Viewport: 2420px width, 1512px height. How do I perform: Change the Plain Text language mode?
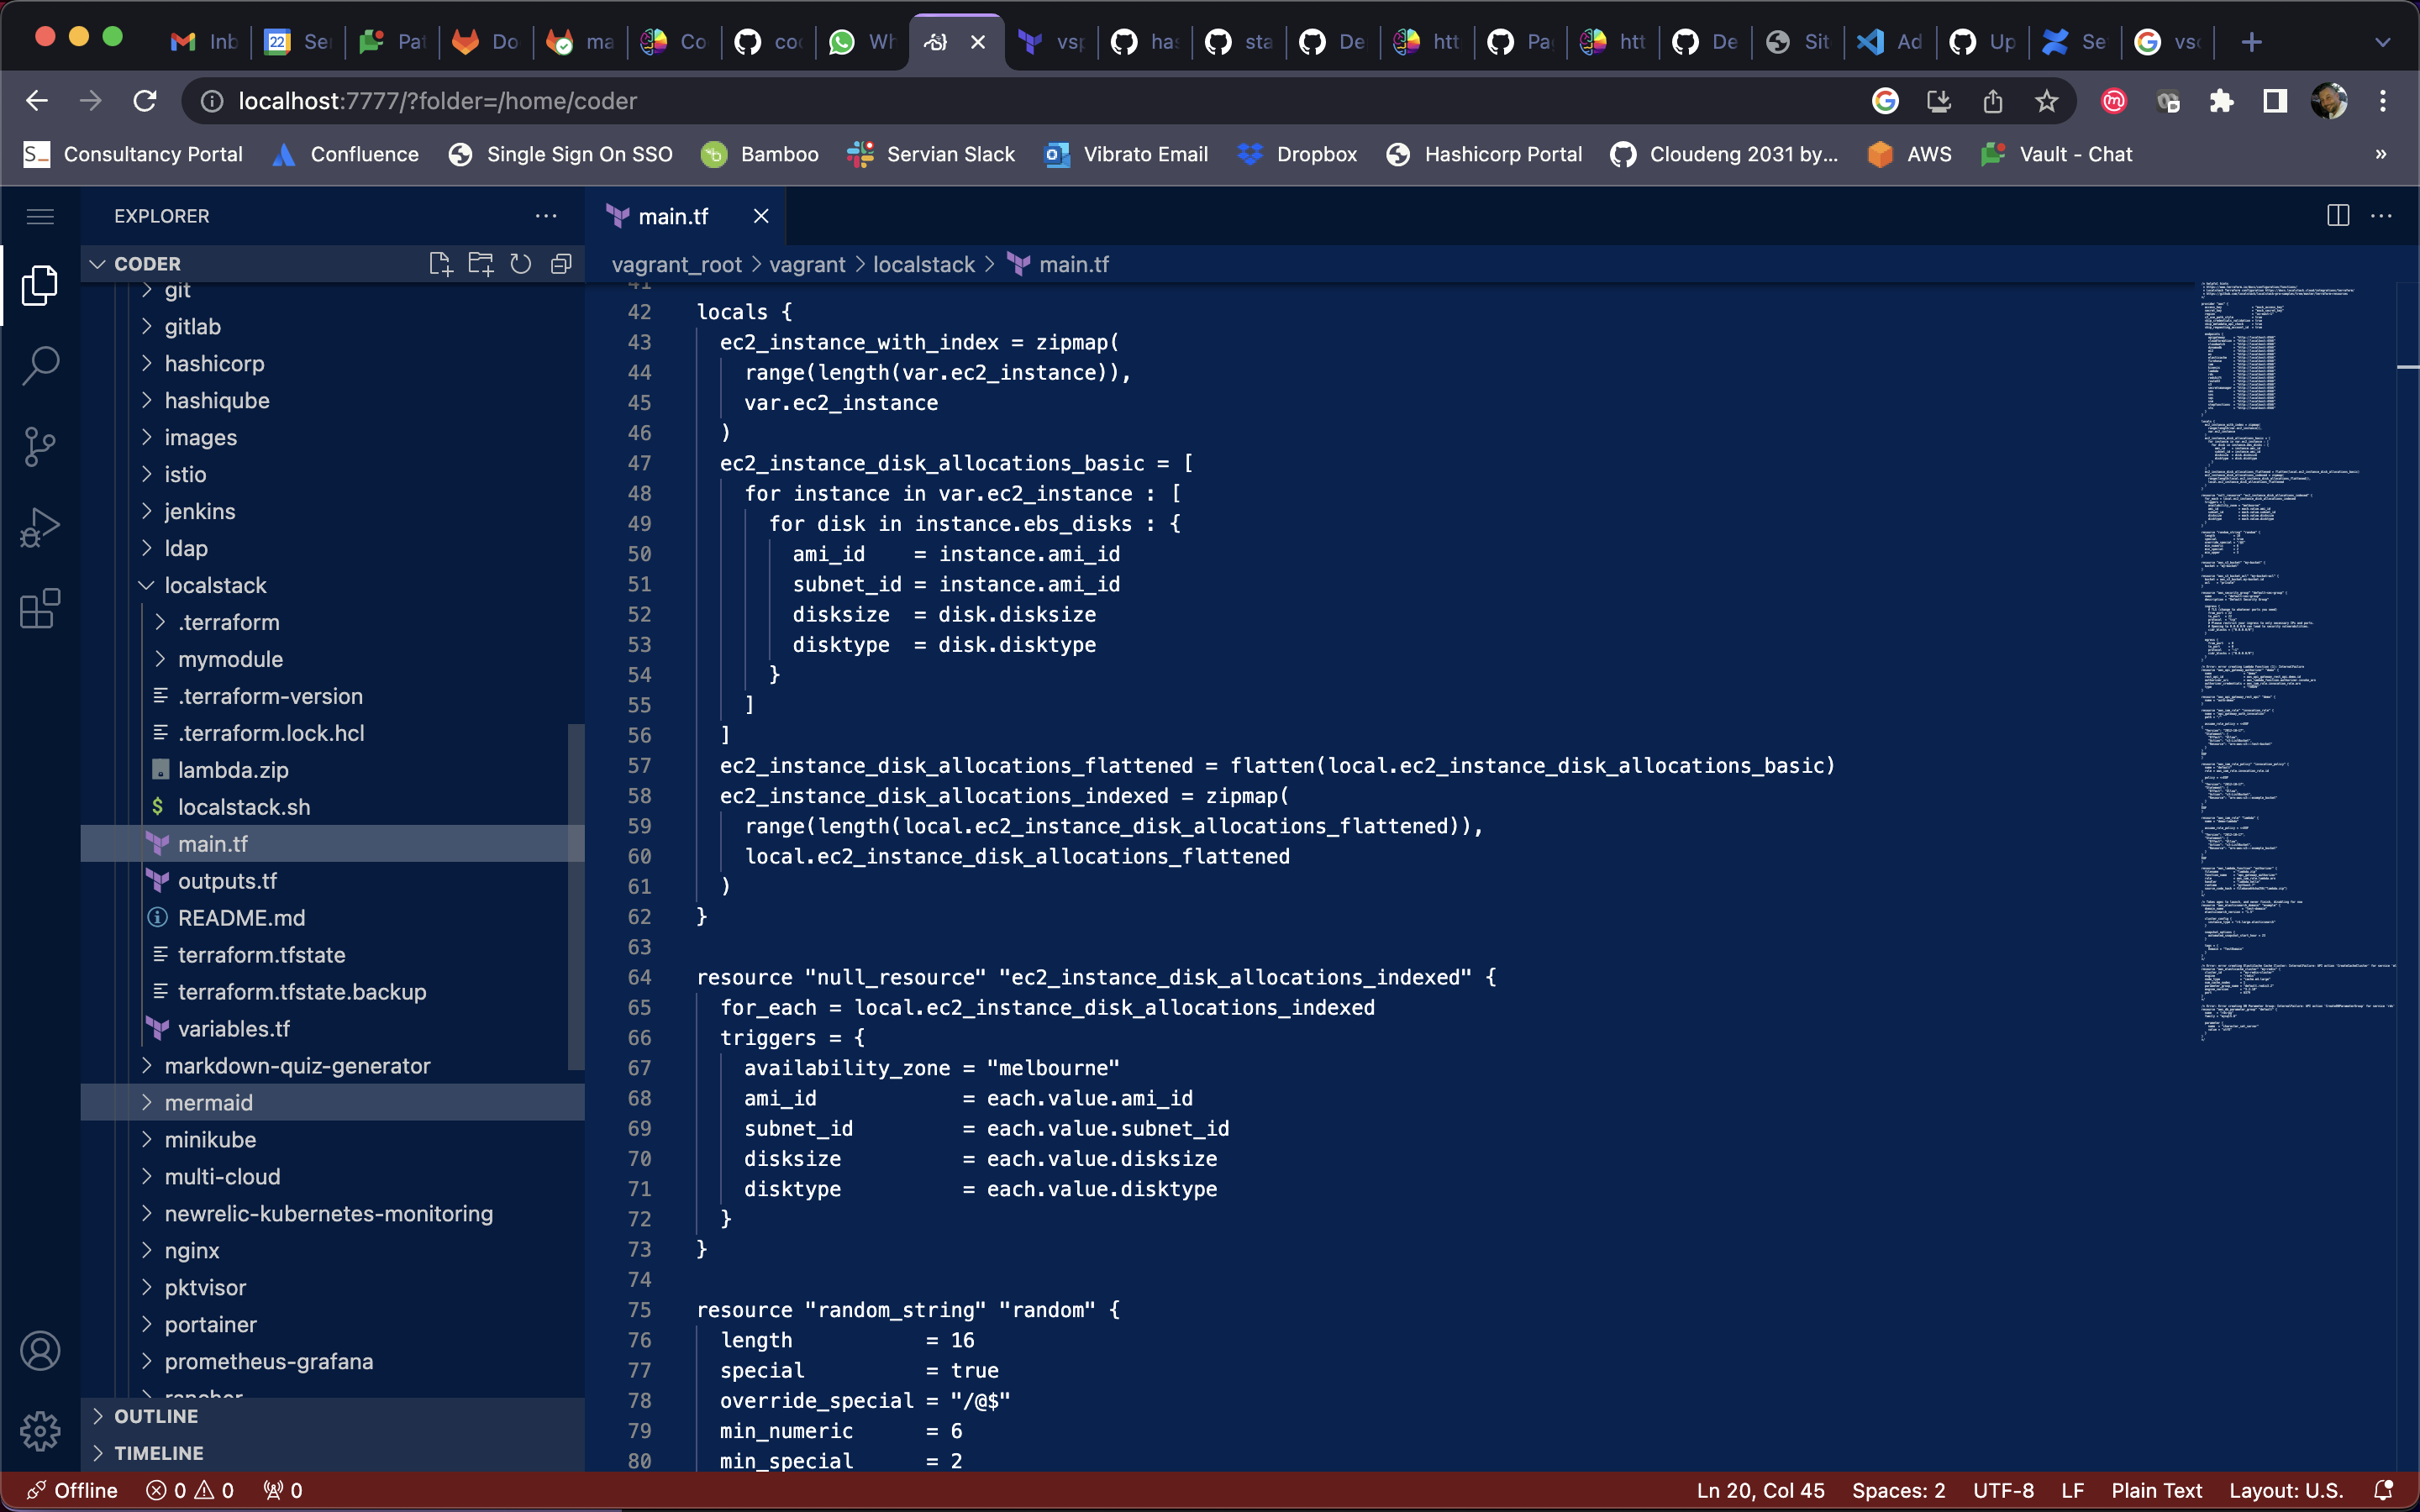pos(2157,1489)
